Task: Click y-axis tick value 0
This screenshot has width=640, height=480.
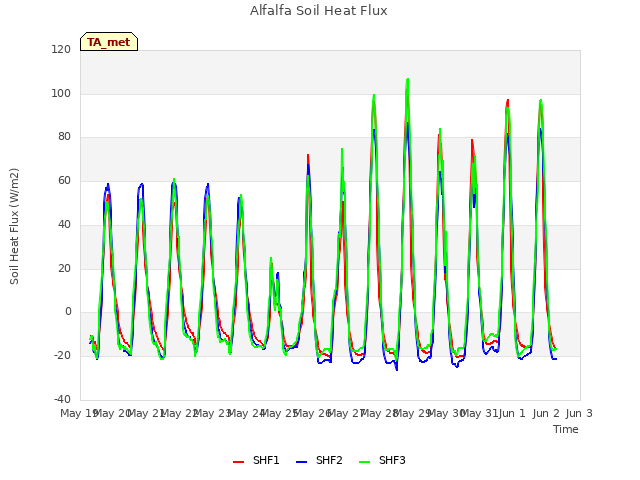Action: point(68,312)
